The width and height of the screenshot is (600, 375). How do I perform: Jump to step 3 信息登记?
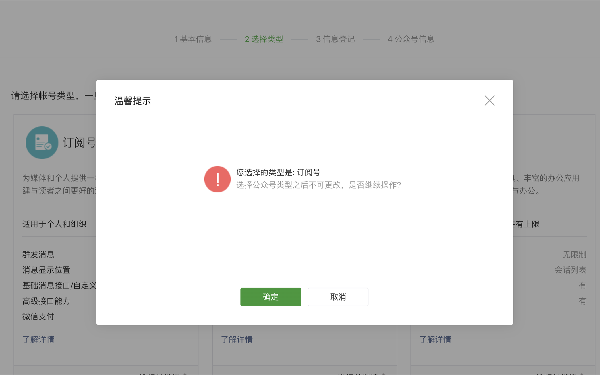336,39
